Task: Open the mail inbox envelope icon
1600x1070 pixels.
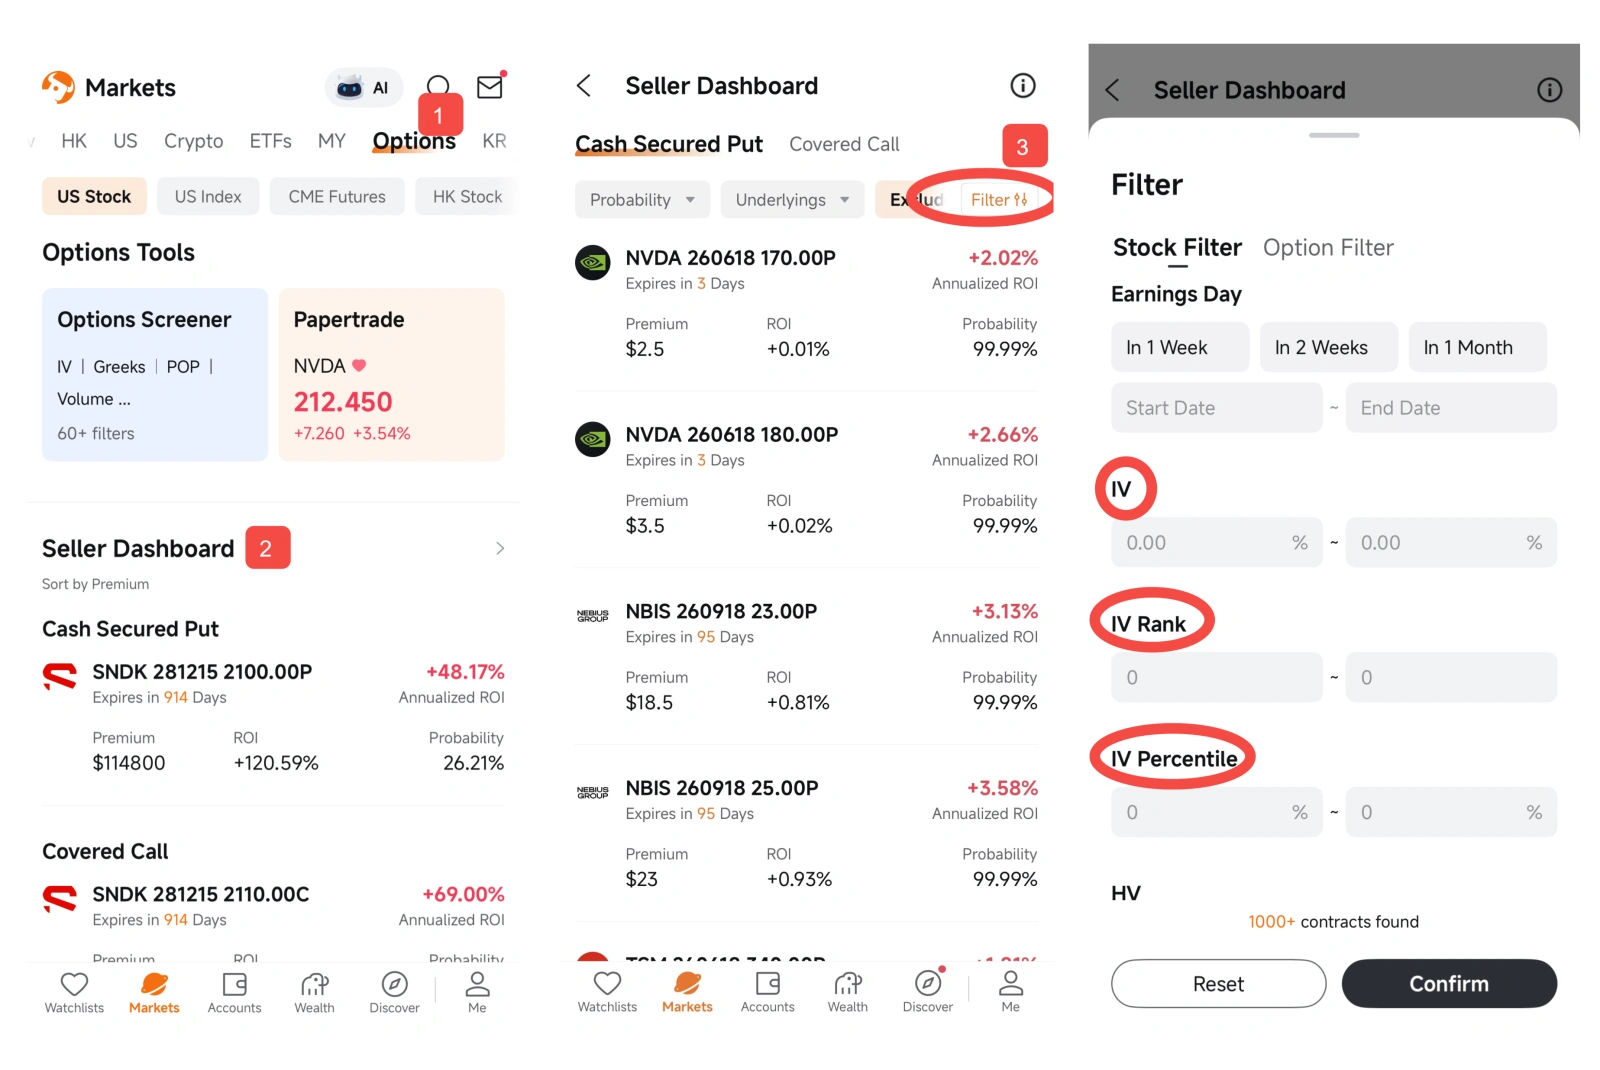Action: click(x=490, y=87)
